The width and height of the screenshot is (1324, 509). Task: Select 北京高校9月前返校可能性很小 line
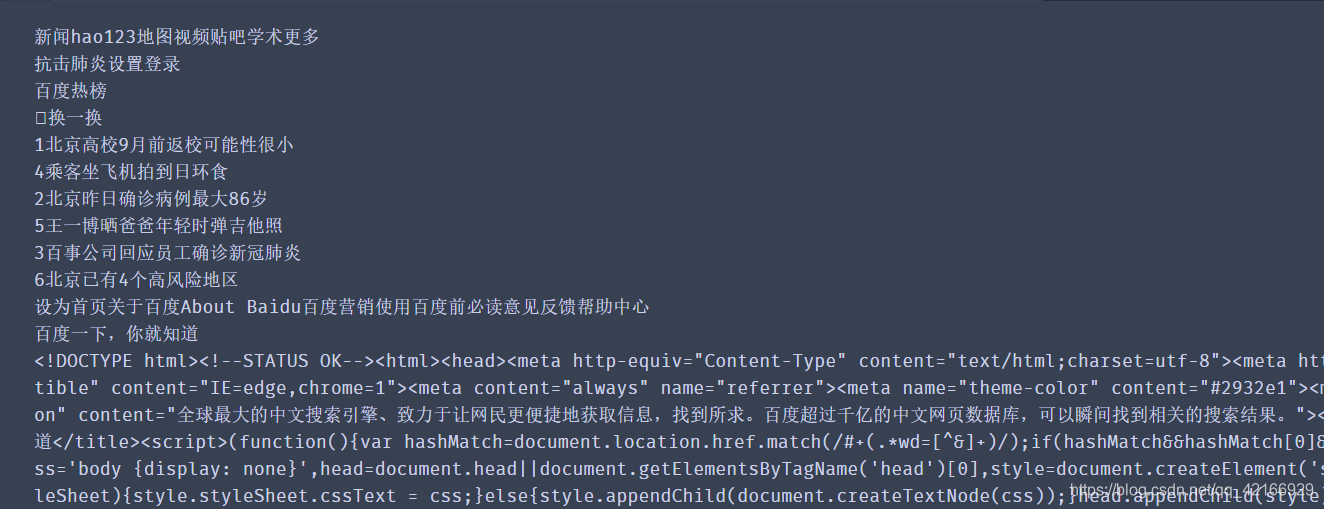[164, 145]
